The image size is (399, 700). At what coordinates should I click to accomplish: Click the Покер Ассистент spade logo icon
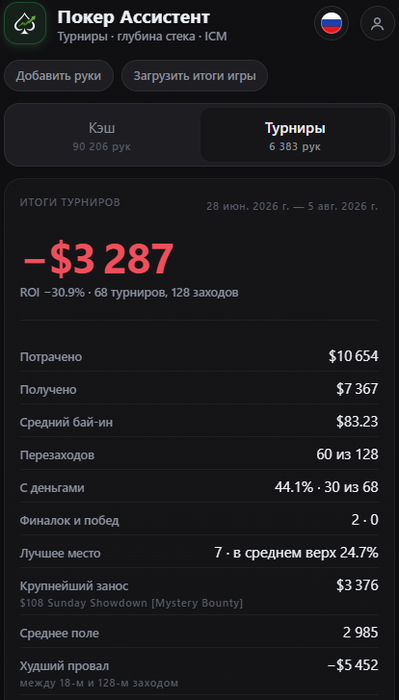25,23
